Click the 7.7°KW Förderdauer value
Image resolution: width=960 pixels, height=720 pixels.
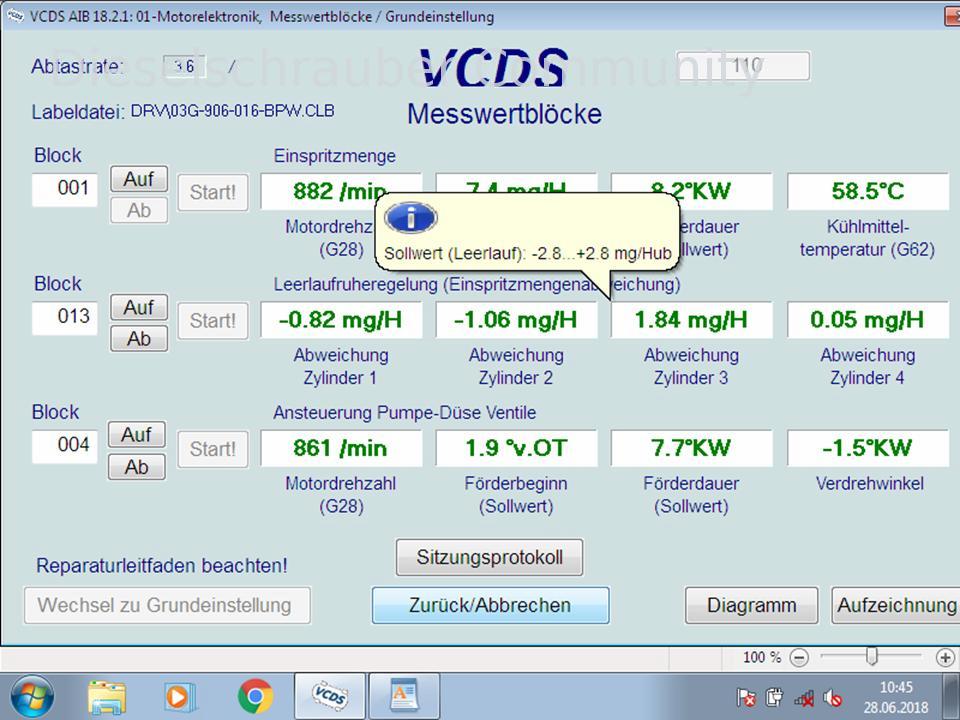point(691,448)
